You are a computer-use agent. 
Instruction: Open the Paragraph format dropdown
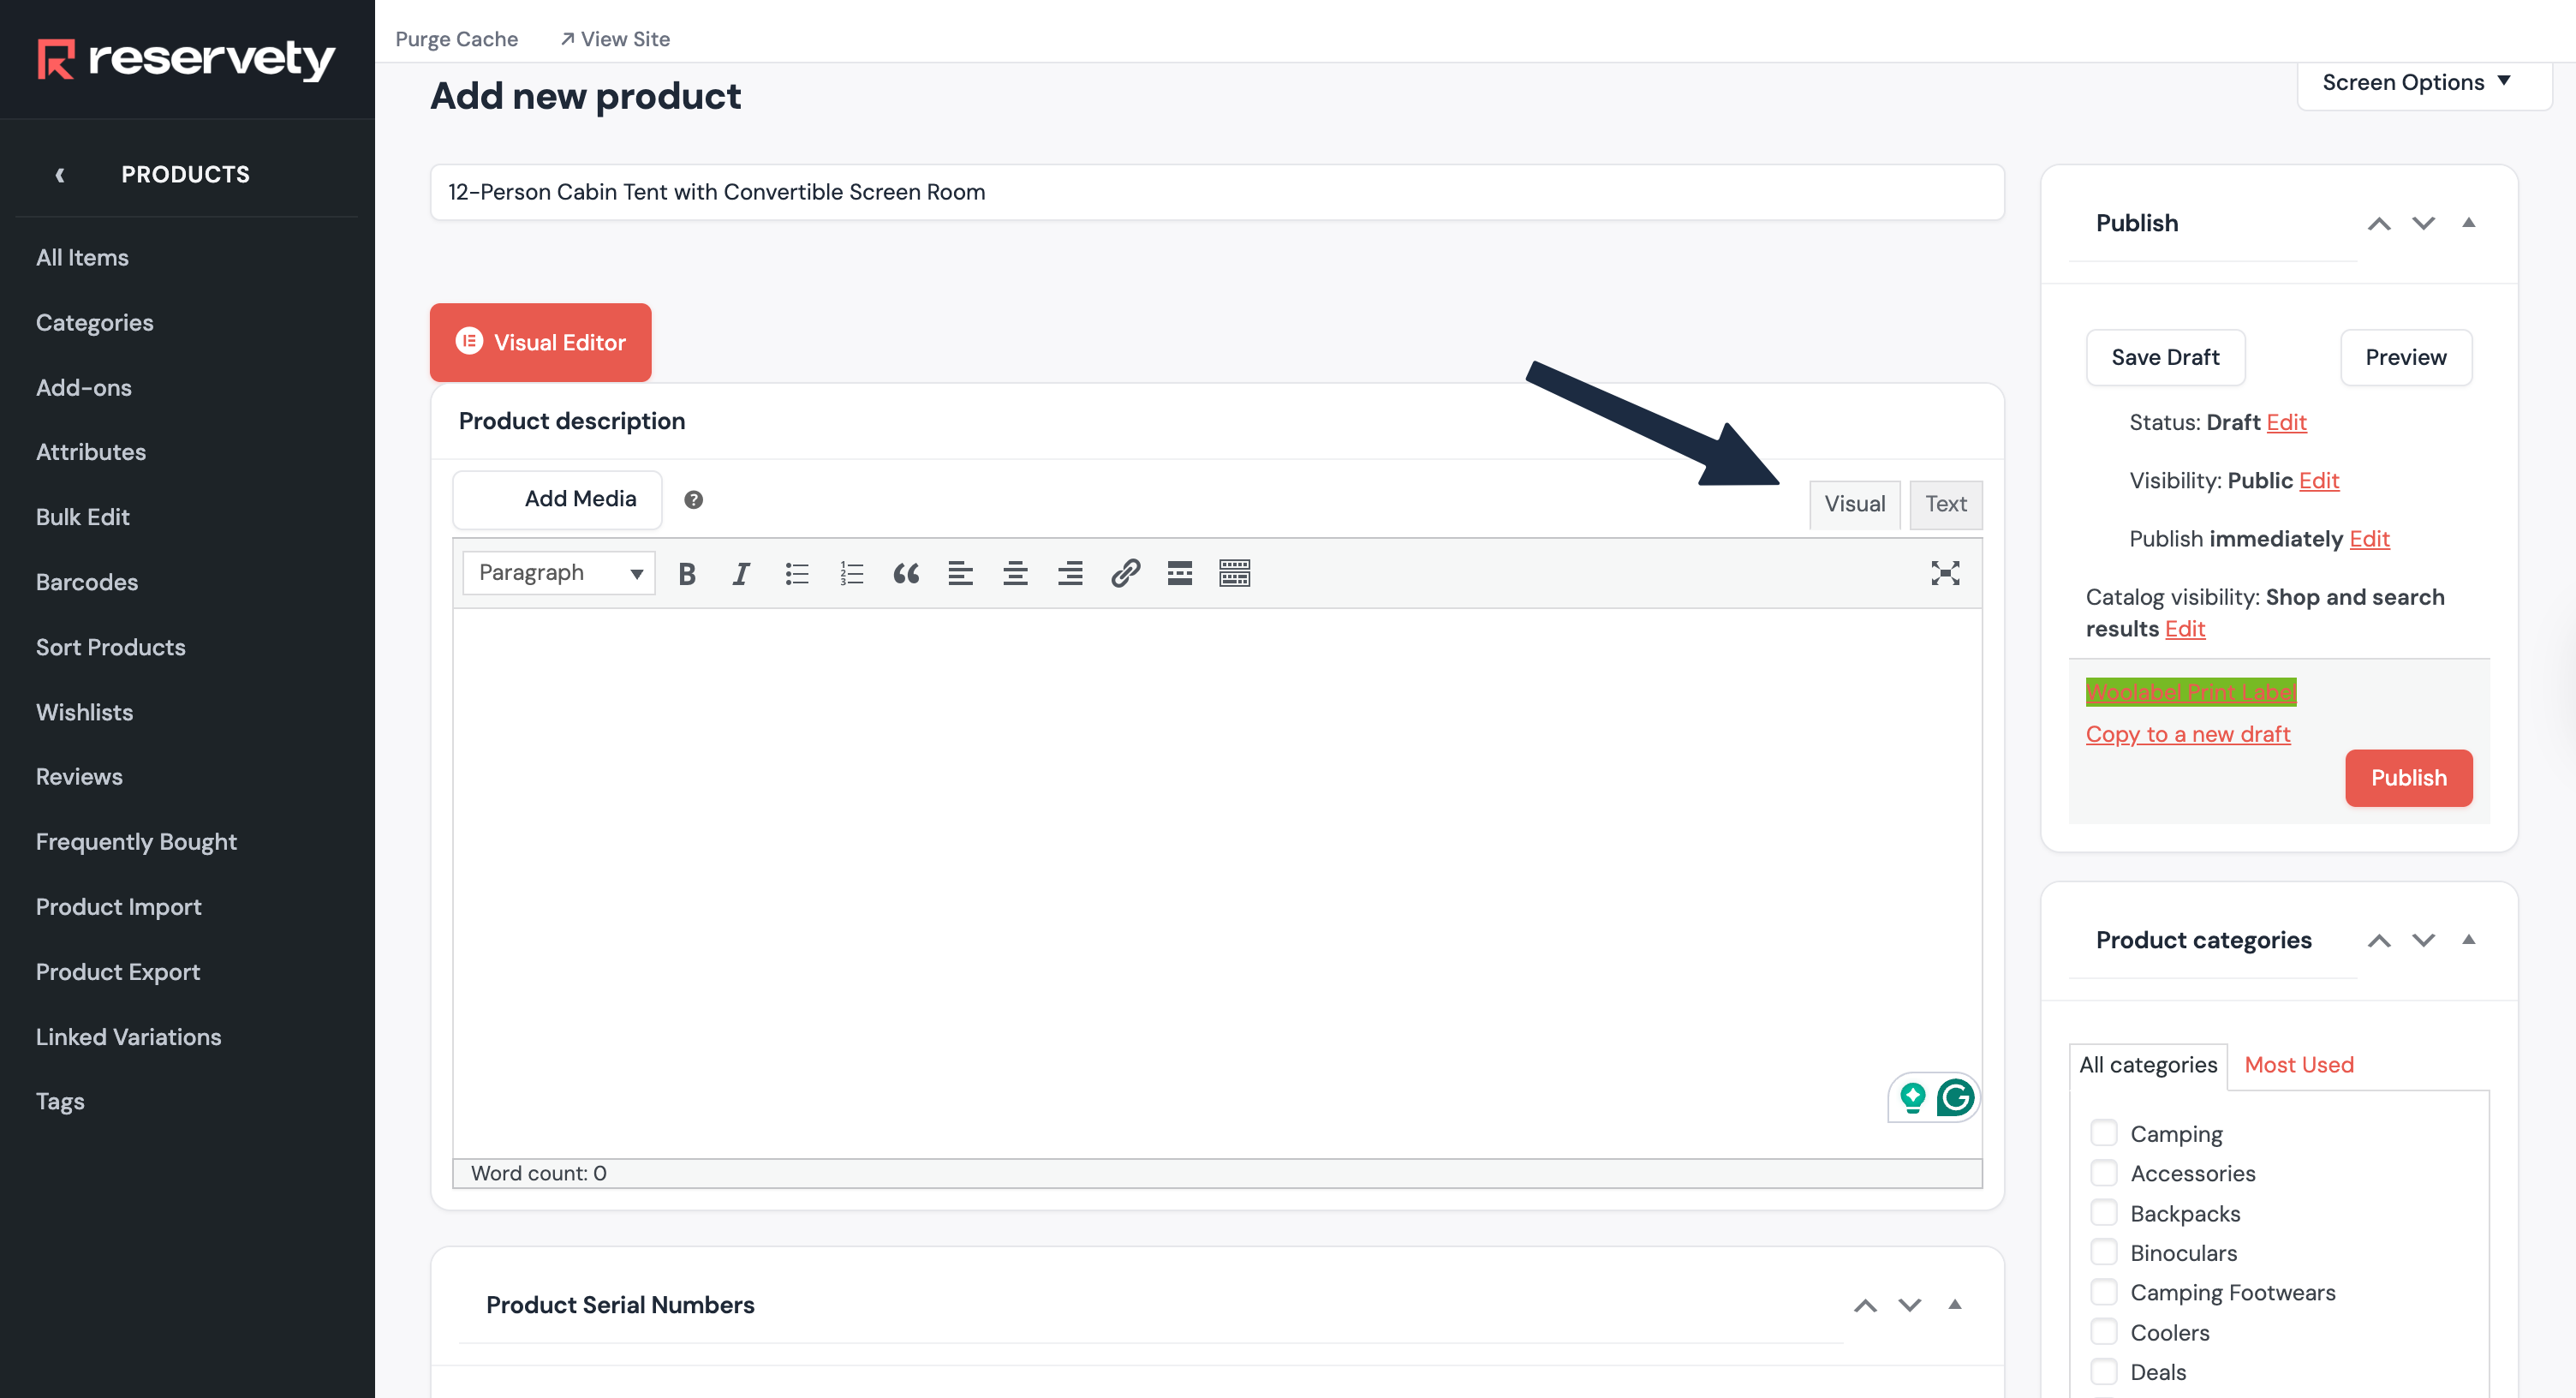click(x=558, y=573)
